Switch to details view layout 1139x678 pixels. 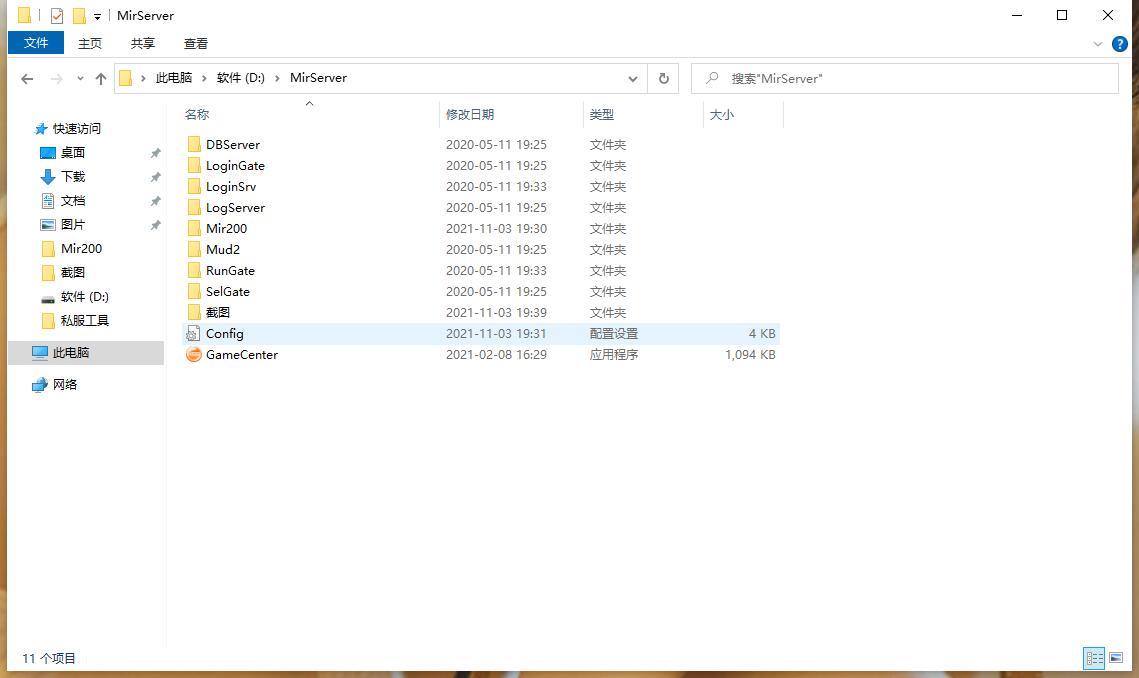[x=1094, y=658]
